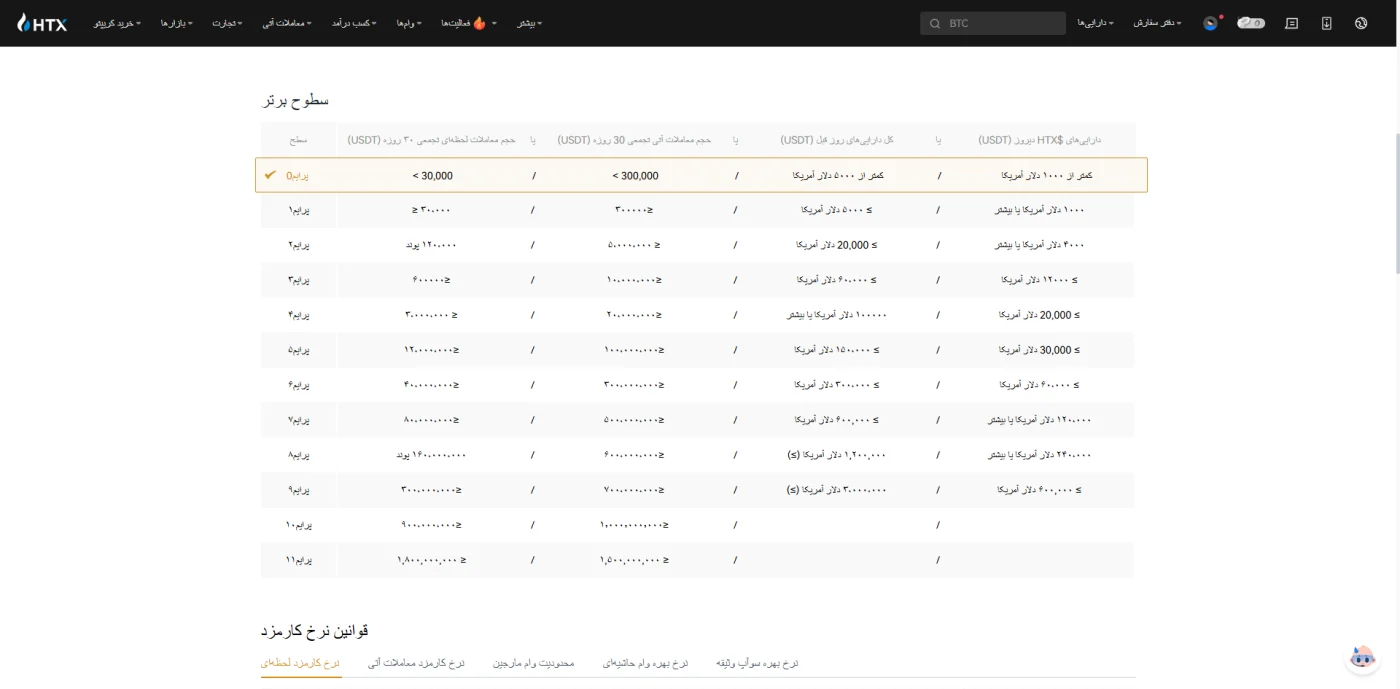Click the پرایم8 level cell

(299, 455)
